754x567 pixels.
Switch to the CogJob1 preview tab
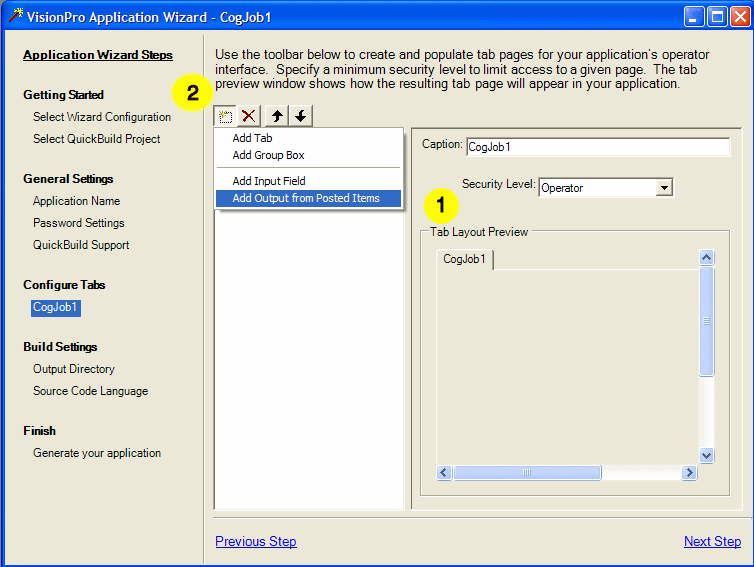465,259
